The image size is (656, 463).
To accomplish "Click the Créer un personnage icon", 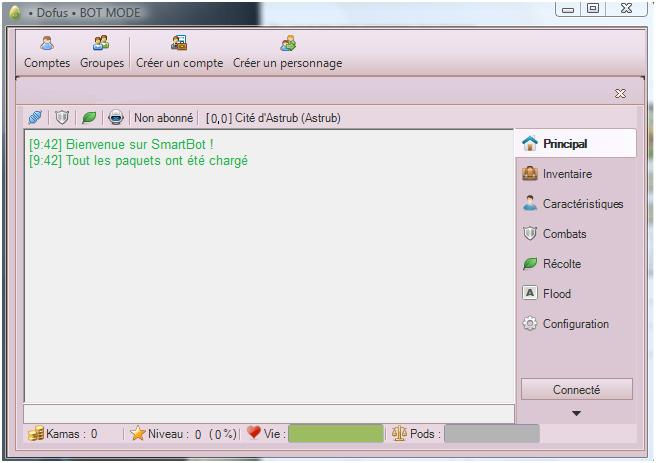I will tap(288, 43).
